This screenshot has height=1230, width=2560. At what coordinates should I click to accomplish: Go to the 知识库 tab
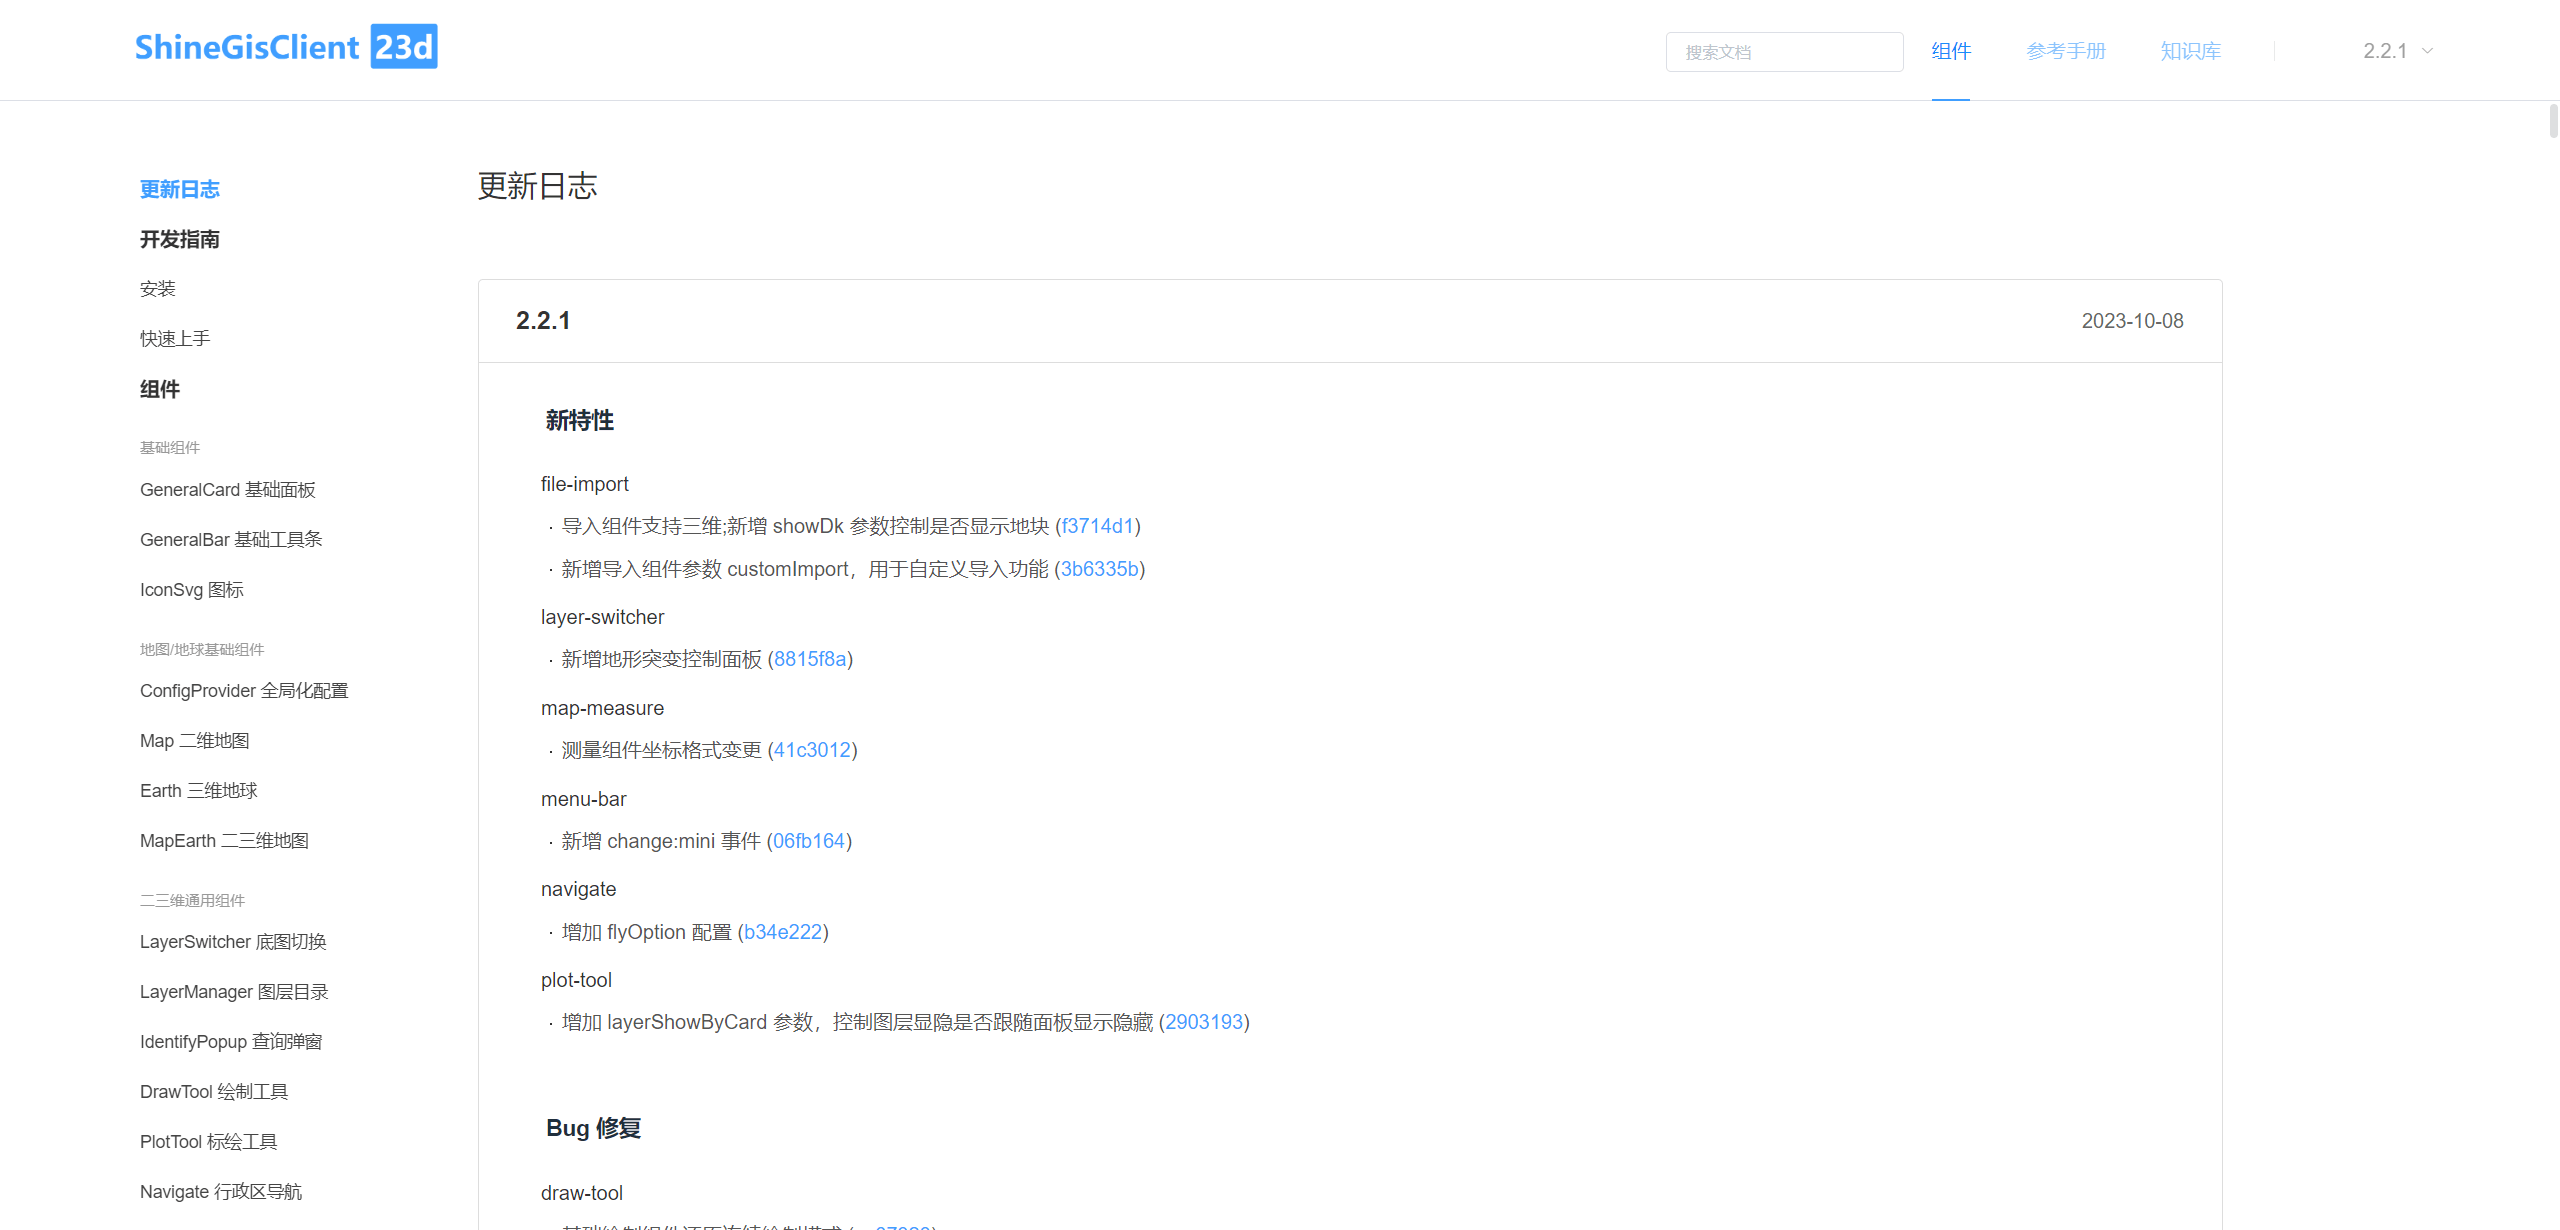coord(2190,51)
